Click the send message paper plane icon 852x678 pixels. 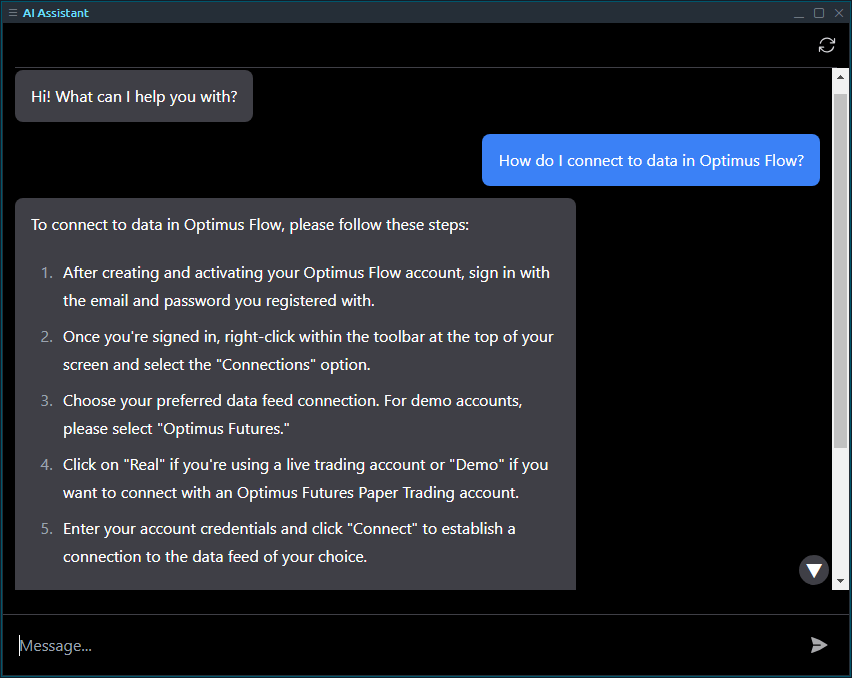pos(820,645)
